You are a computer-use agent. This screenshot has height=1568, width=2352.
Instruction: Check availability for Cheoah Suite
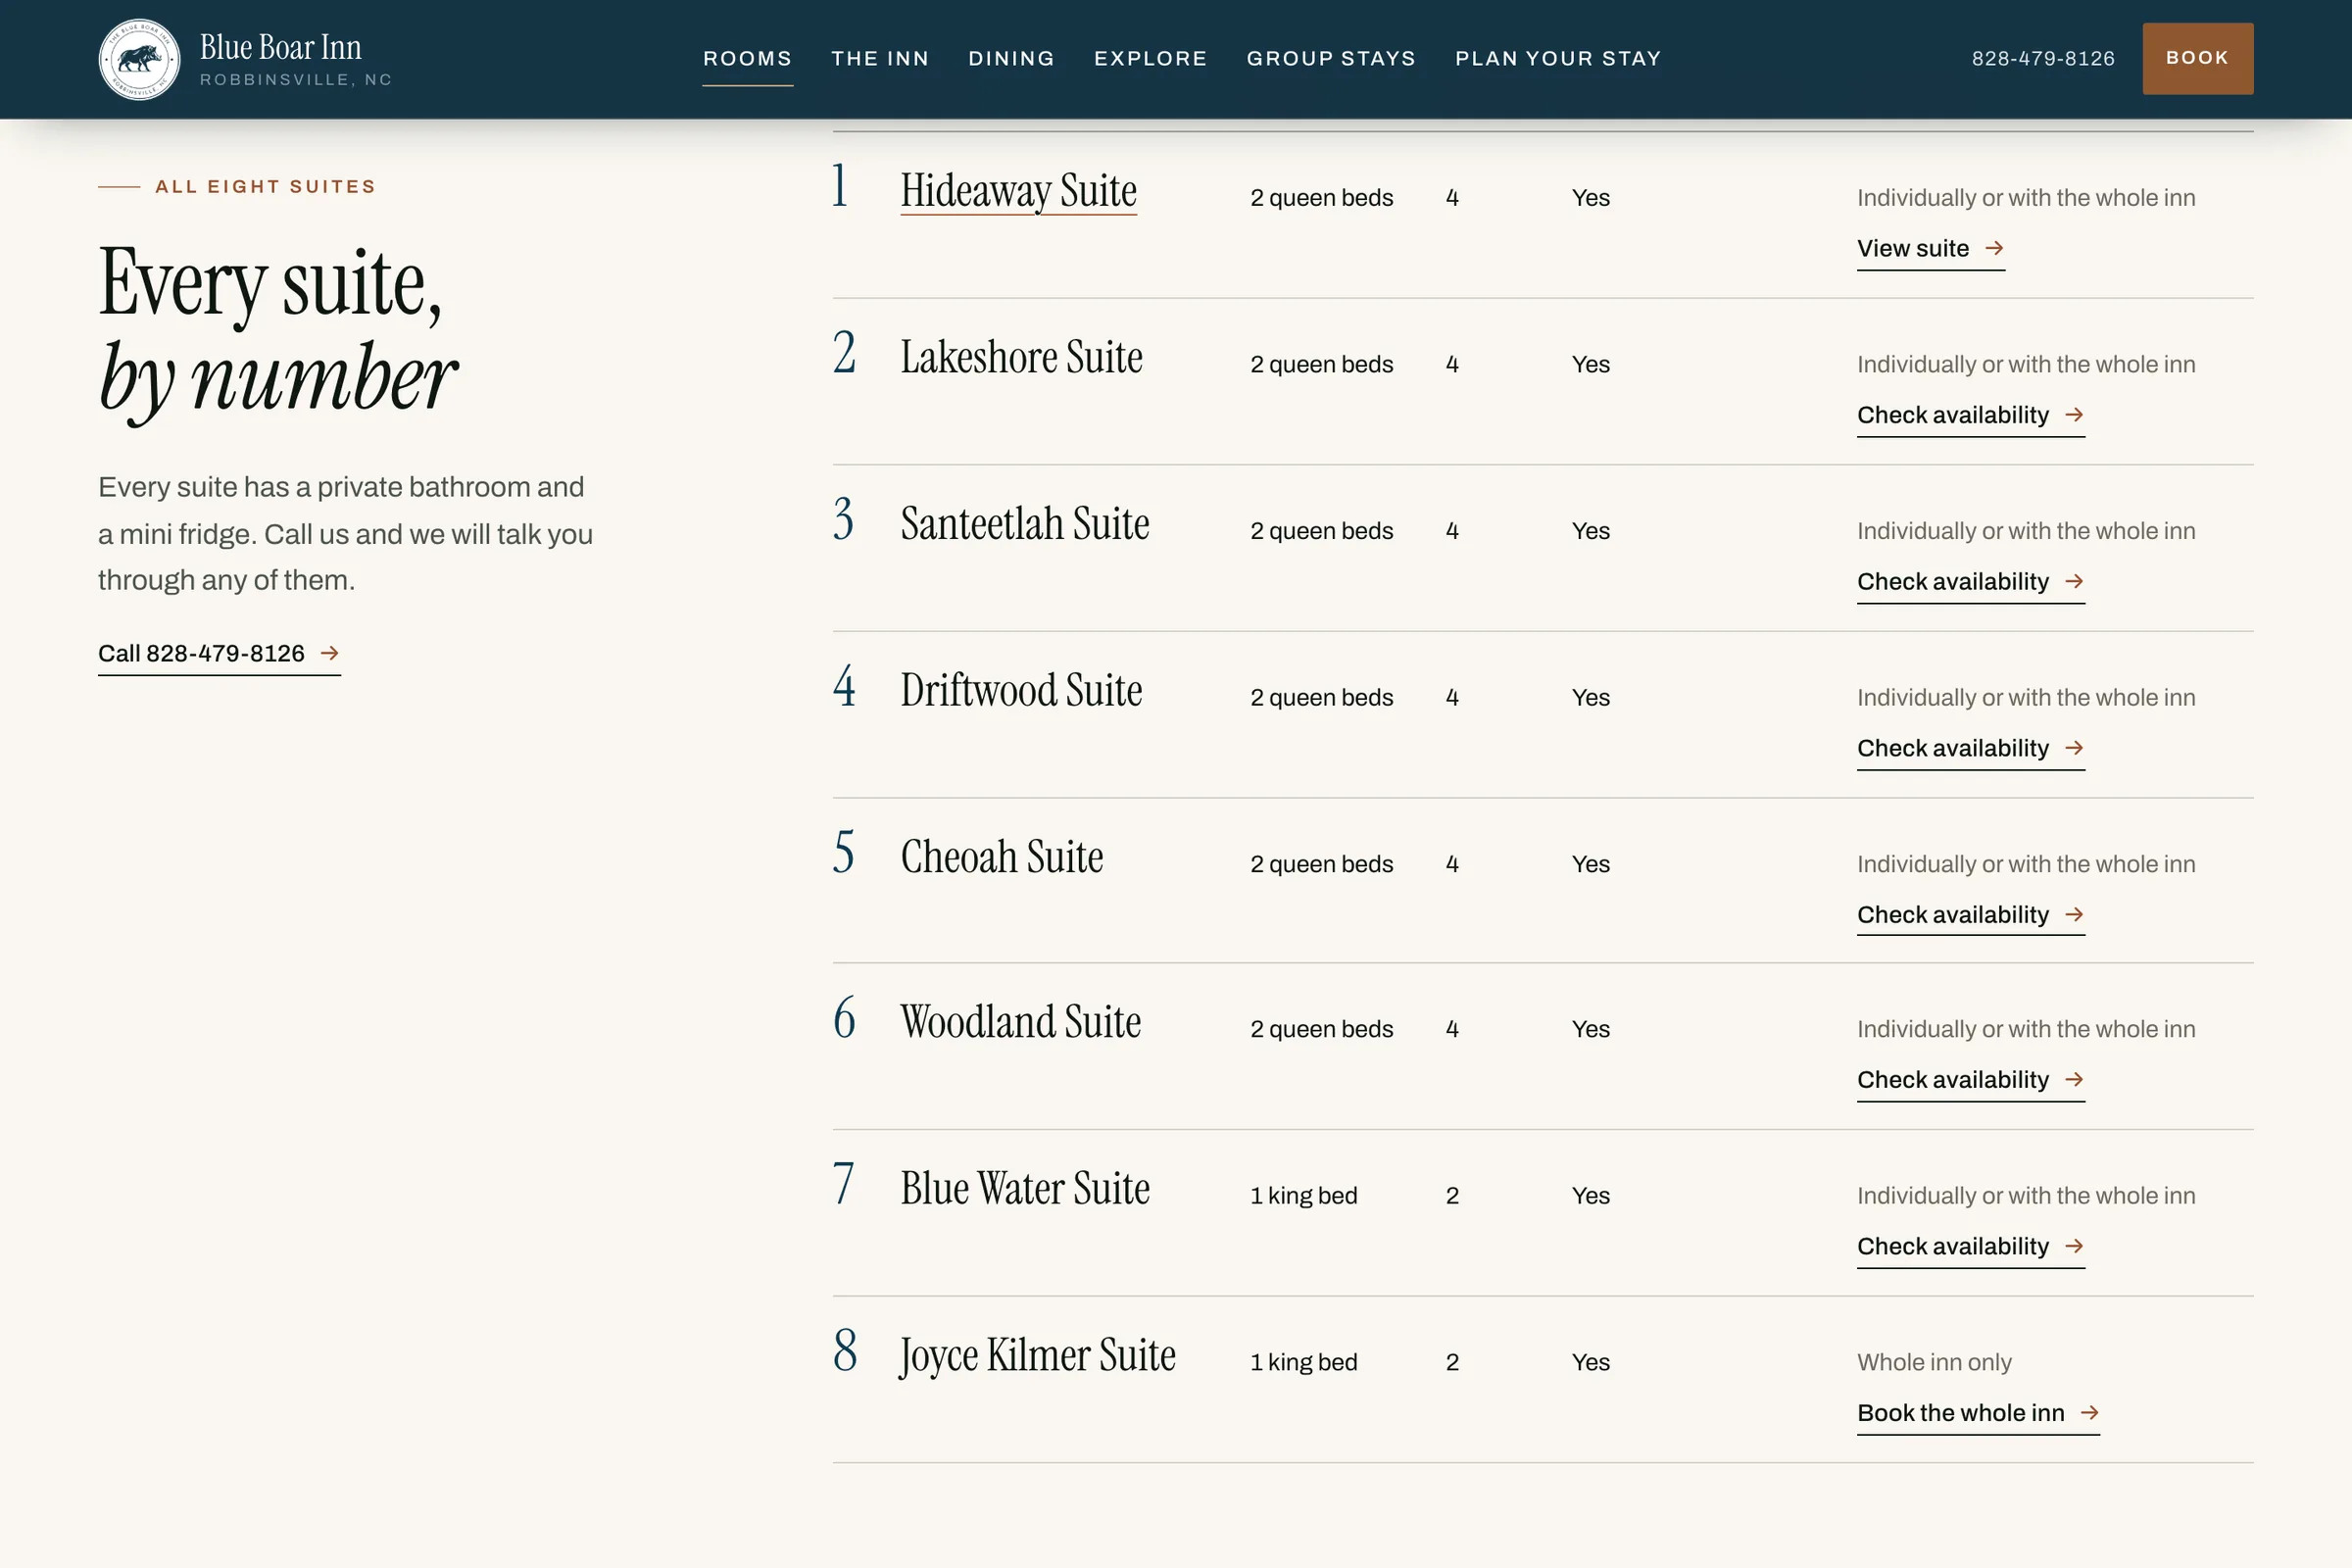(x=1970, y=916)
